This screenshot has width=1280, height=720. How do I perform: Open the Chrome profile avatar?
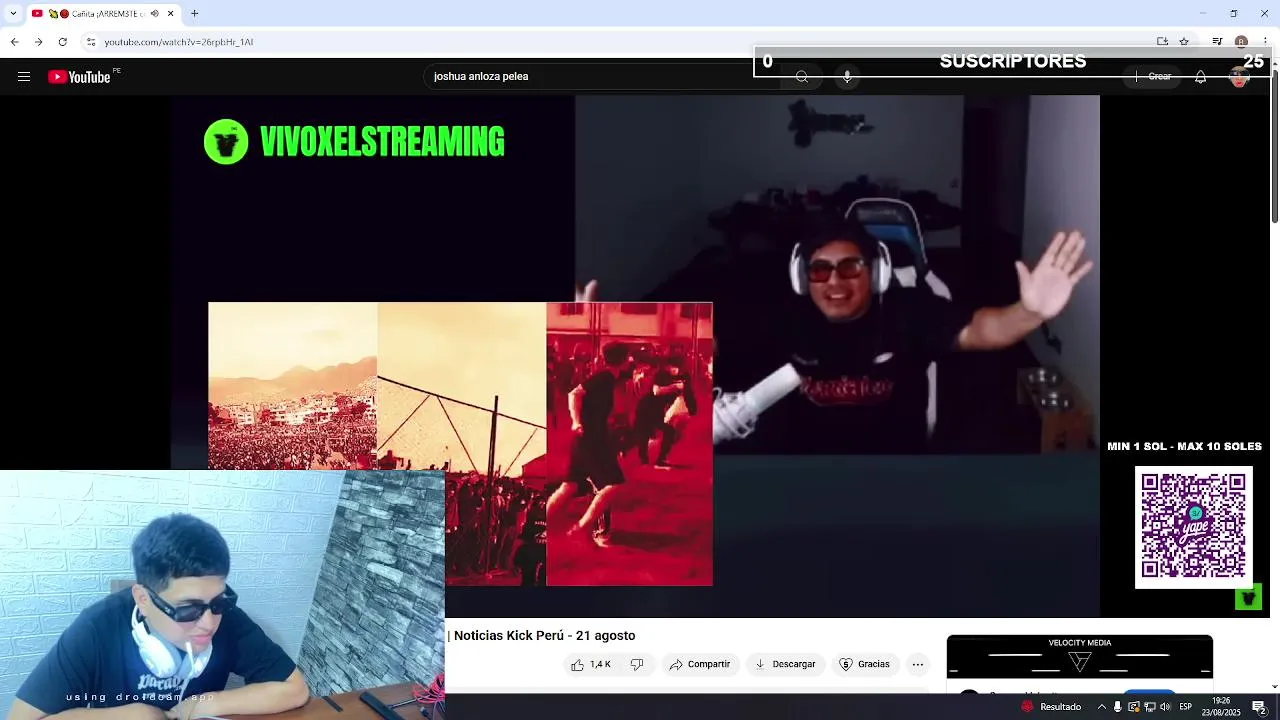pyautogui.click(x=1241, y=42)
